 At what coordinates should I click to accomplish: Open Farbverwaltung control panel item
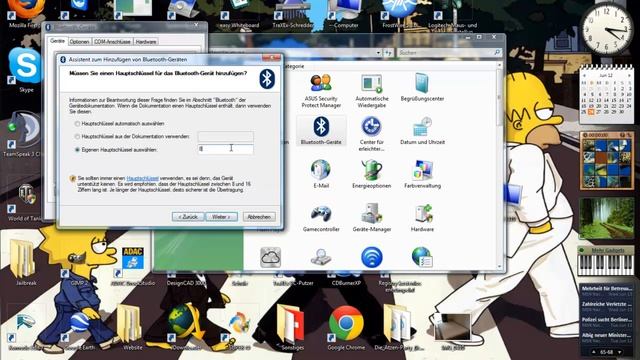[x=422, y=174]
